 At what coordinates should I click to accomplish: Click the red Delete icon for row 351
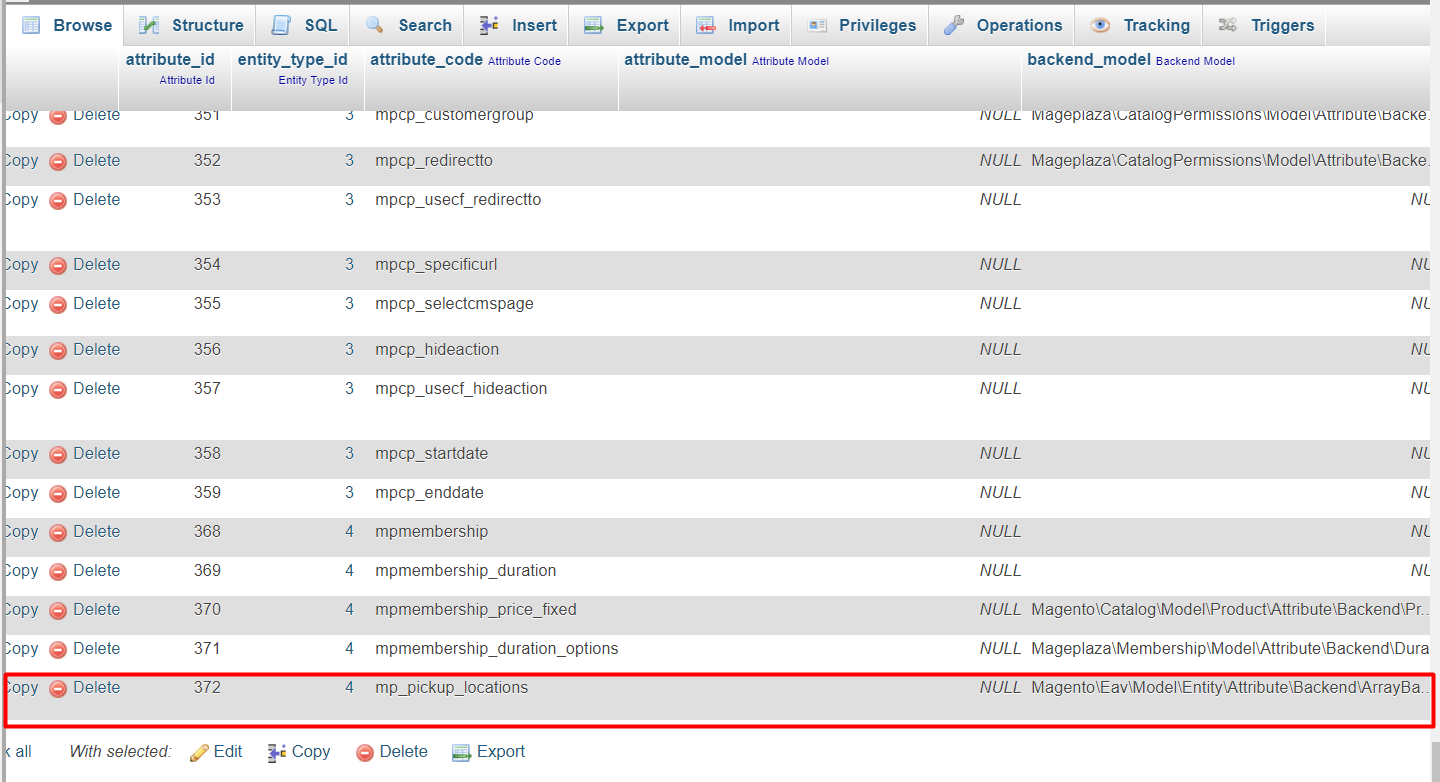point(58,116)
